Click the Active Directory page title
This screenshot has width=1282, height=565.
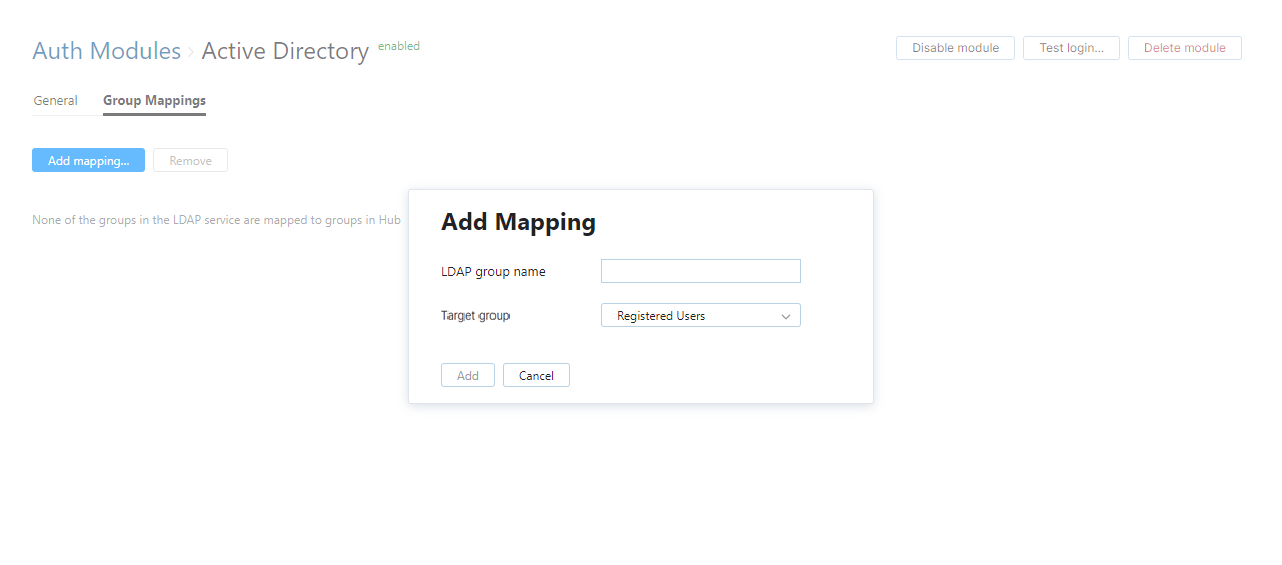tap(285, 51)
